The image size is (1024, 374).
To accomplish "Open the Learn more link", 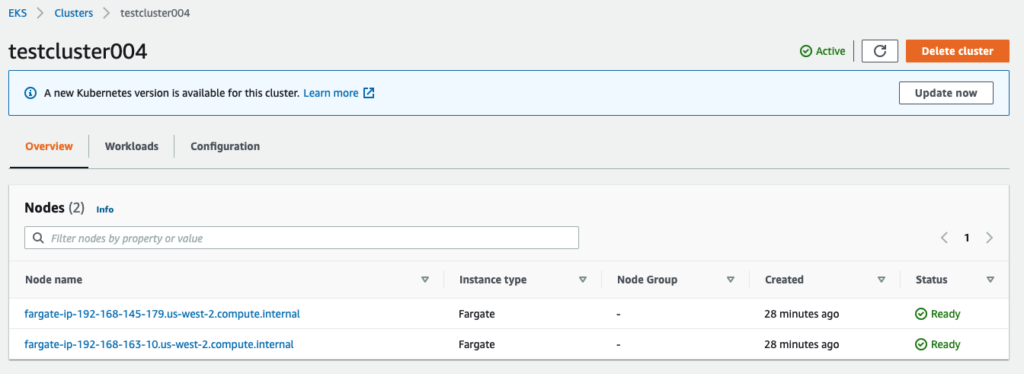I will point(330,93).
